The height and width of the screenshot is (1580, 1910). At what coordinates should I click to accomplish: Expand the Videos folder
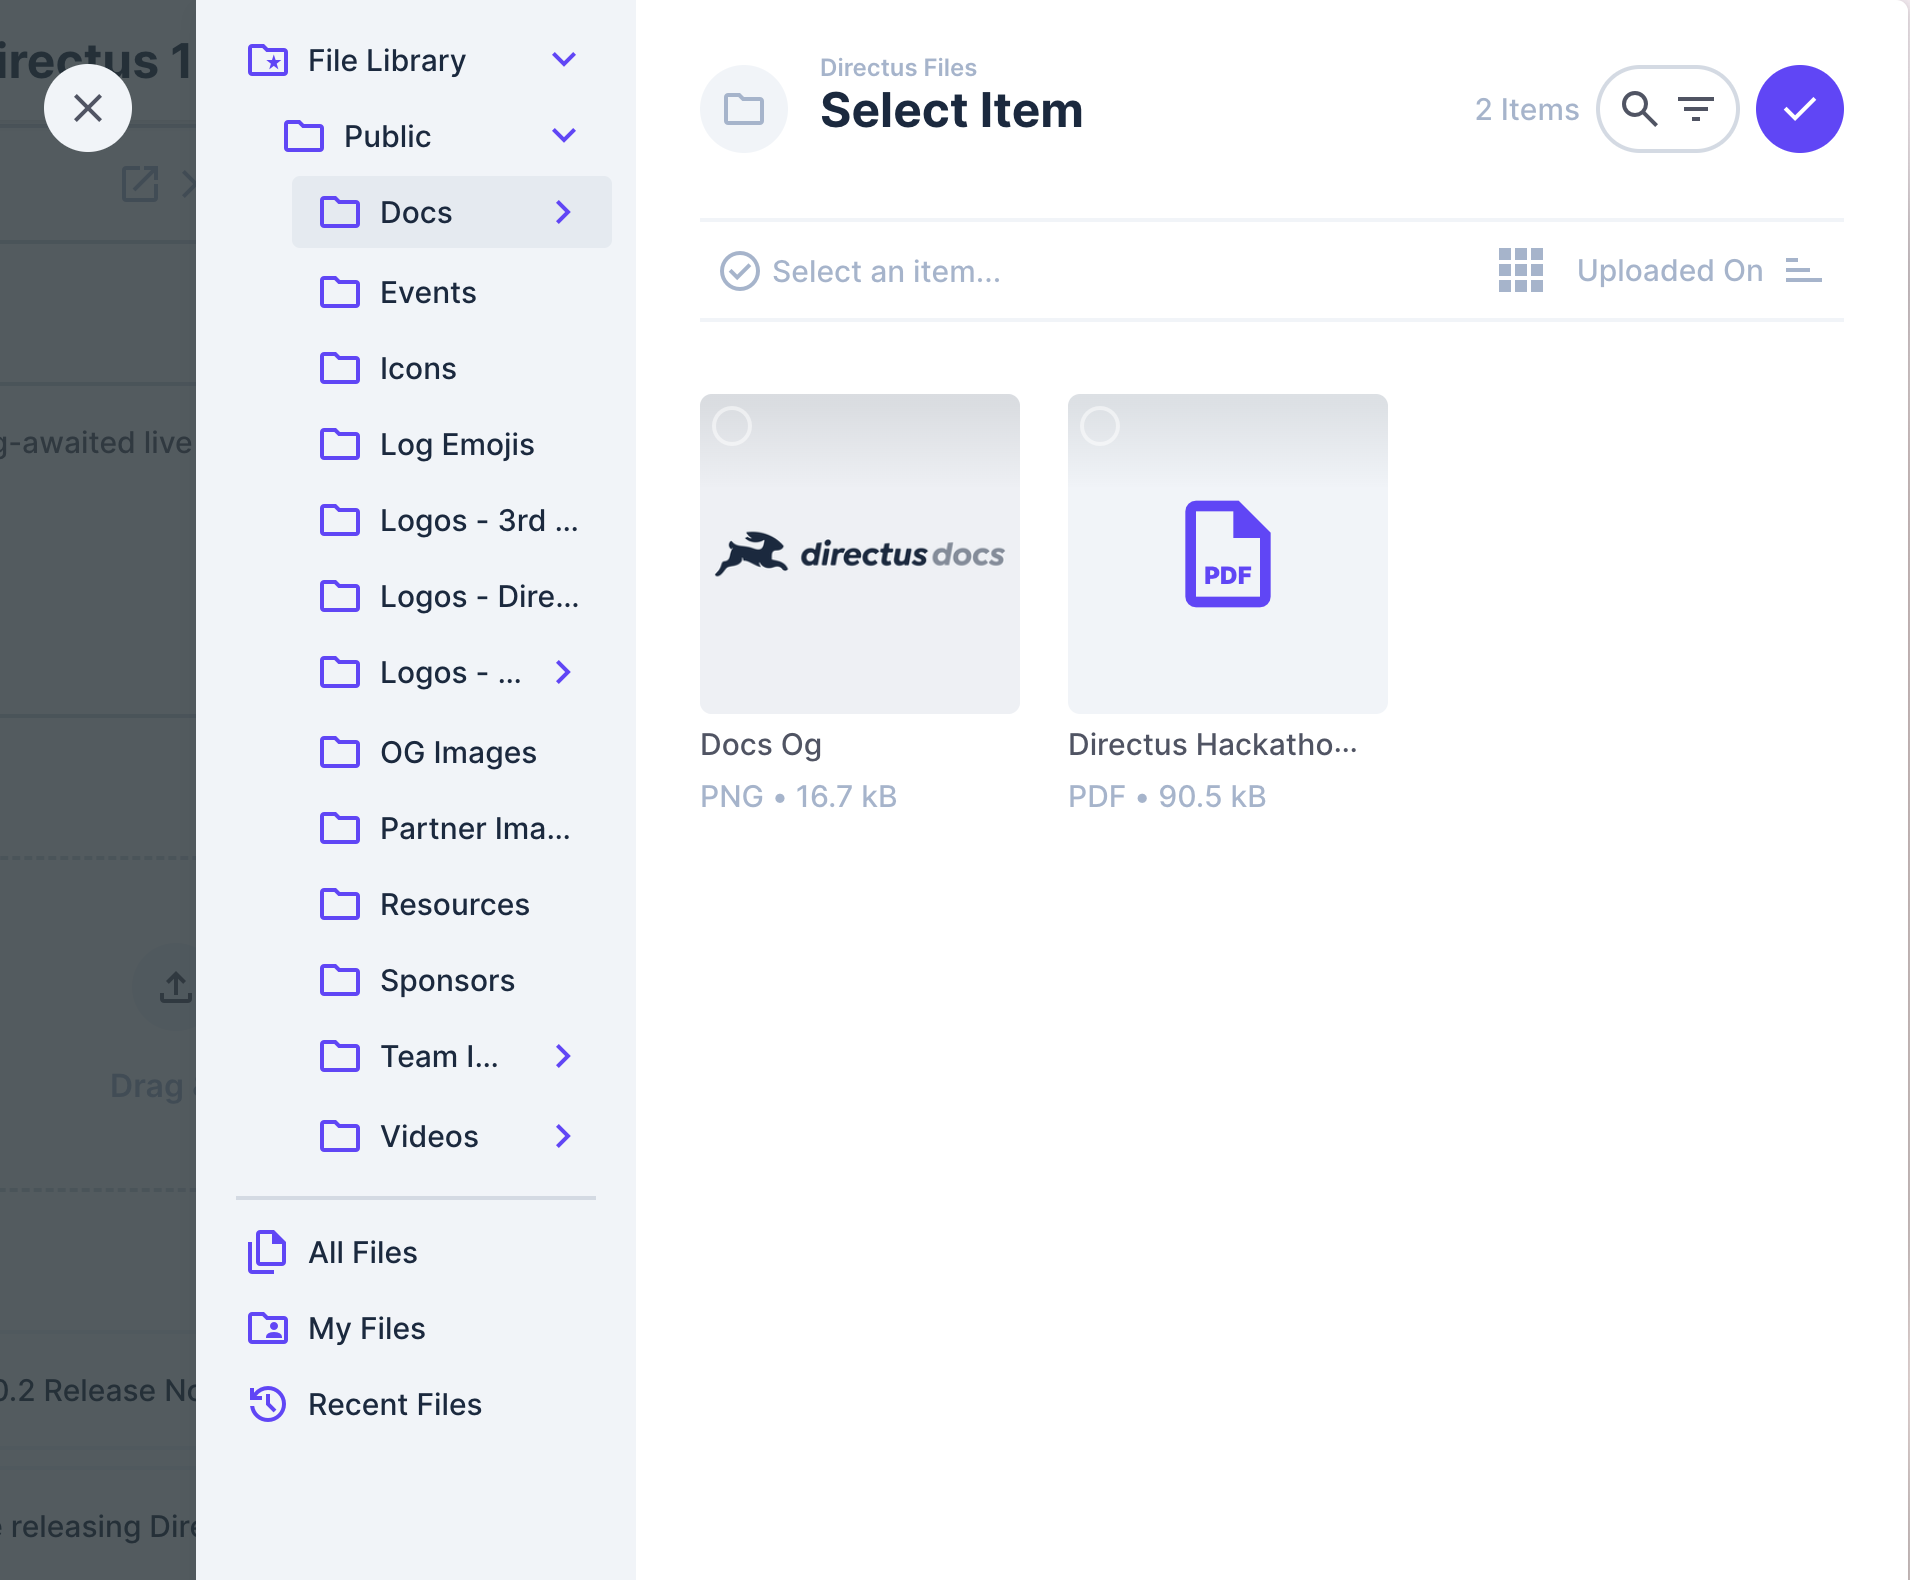click(x=564, y=1136)
